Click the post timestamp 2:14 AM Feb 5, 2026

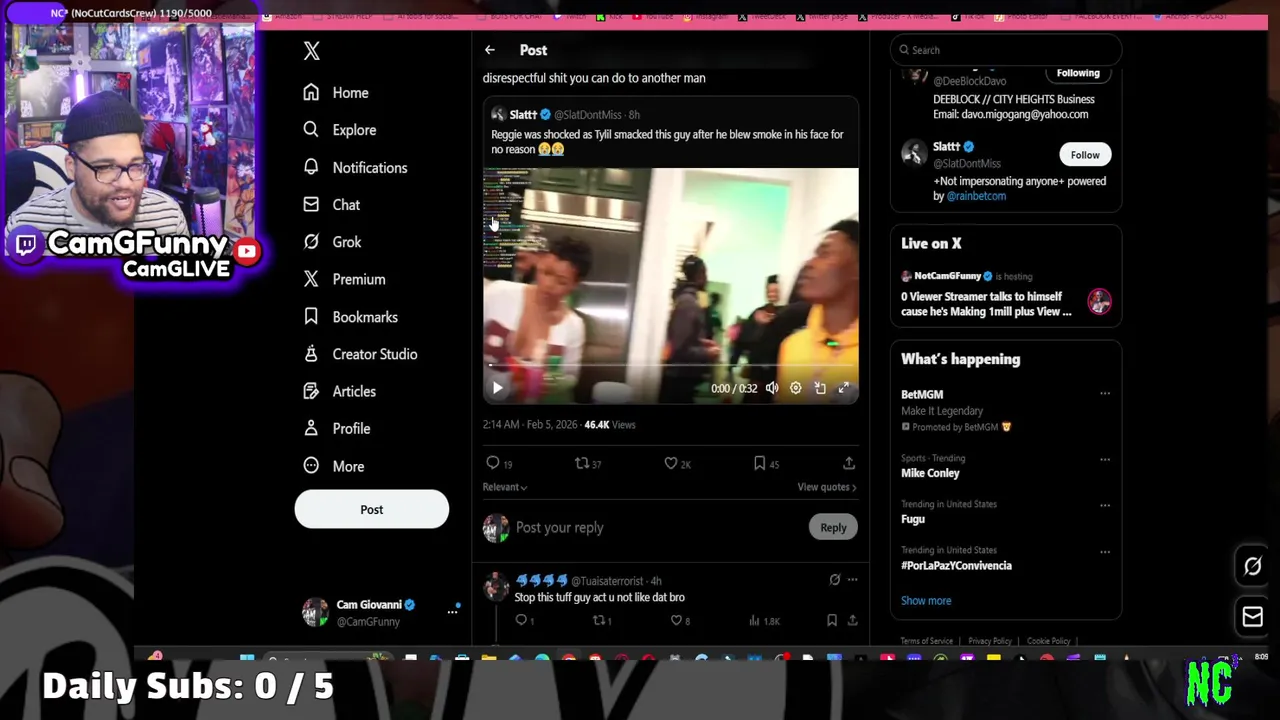tap(530, 425)
